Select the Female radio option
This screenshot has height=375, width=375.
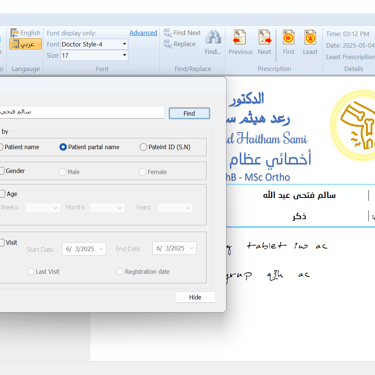point(153,172)
